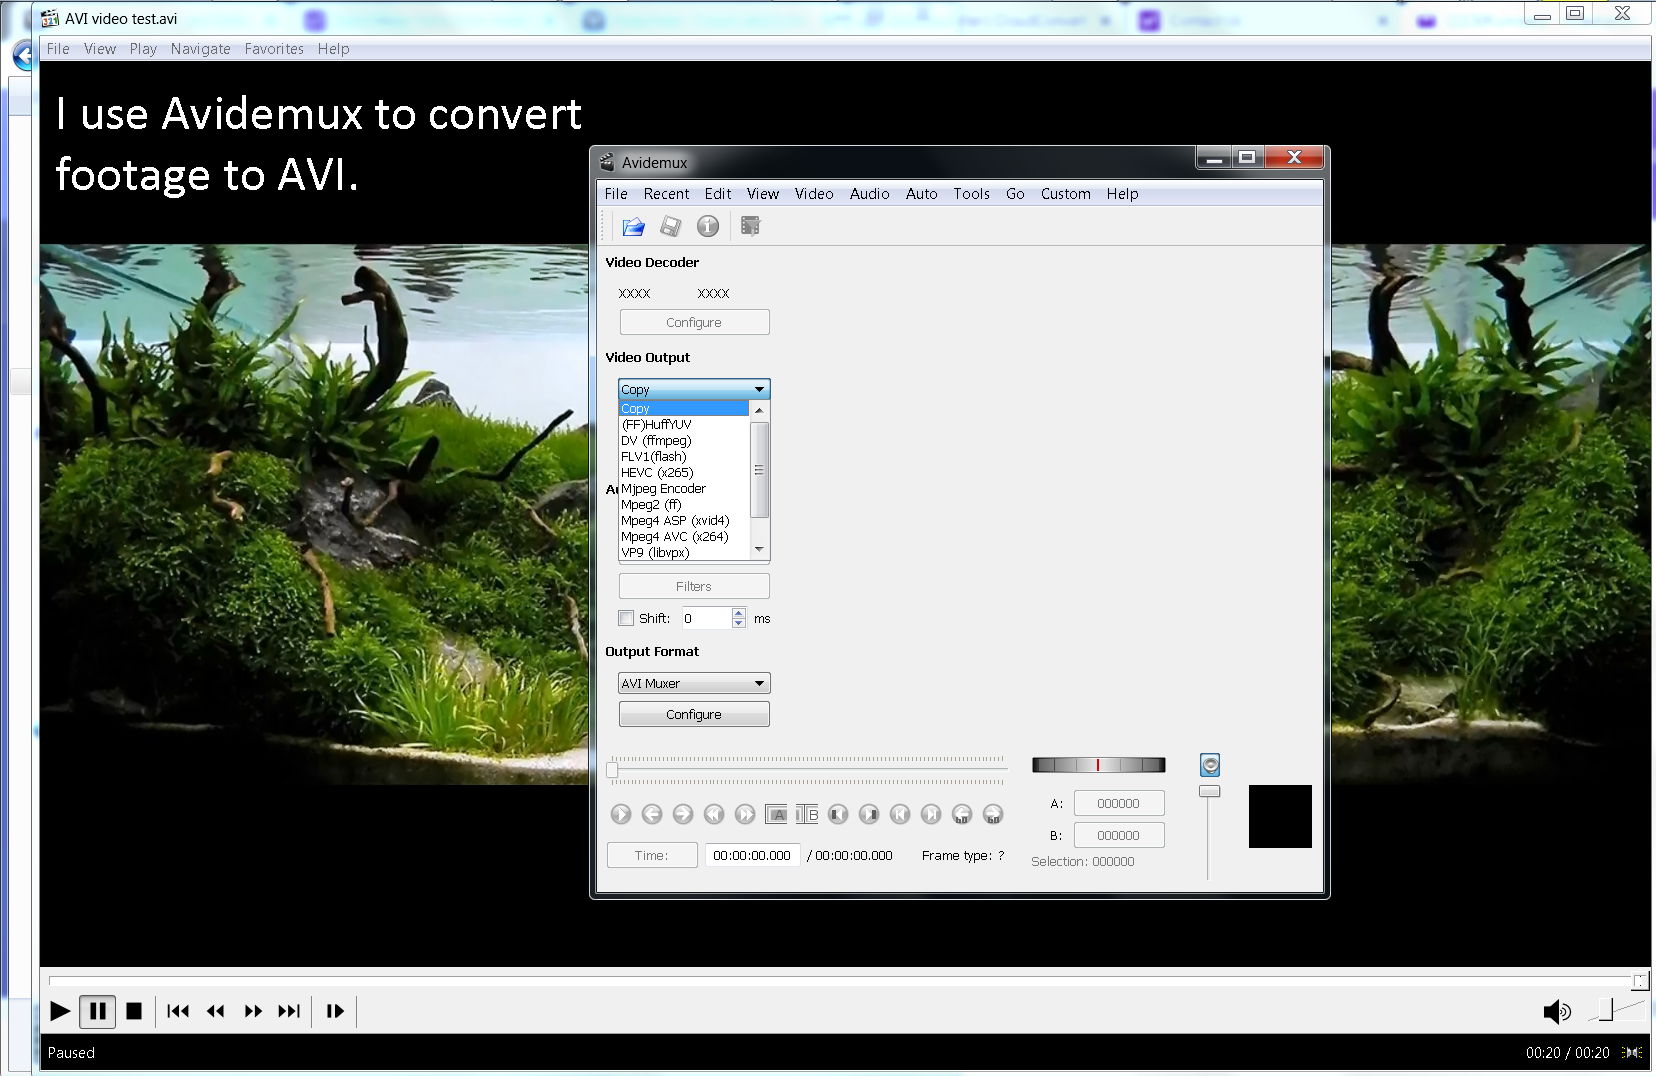Open Avidemux's Audio menu
Screen dimensions: 1656x1076
click(x=869, y=194)
